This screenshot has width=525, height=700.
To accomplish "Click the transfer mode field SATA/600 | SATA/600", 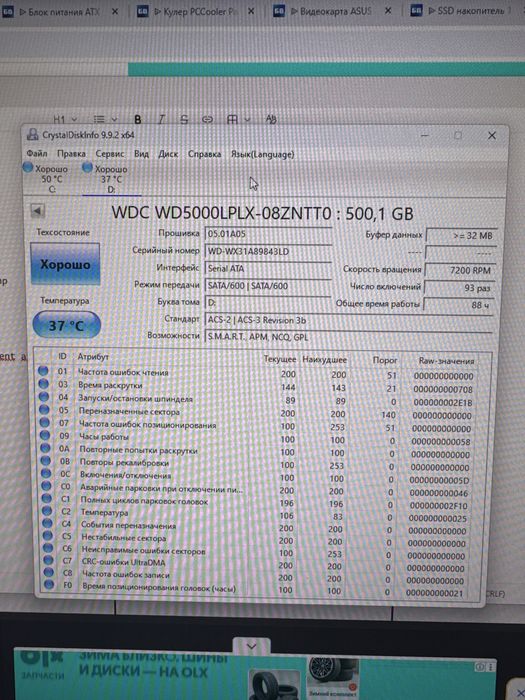I will pos(268,286).
